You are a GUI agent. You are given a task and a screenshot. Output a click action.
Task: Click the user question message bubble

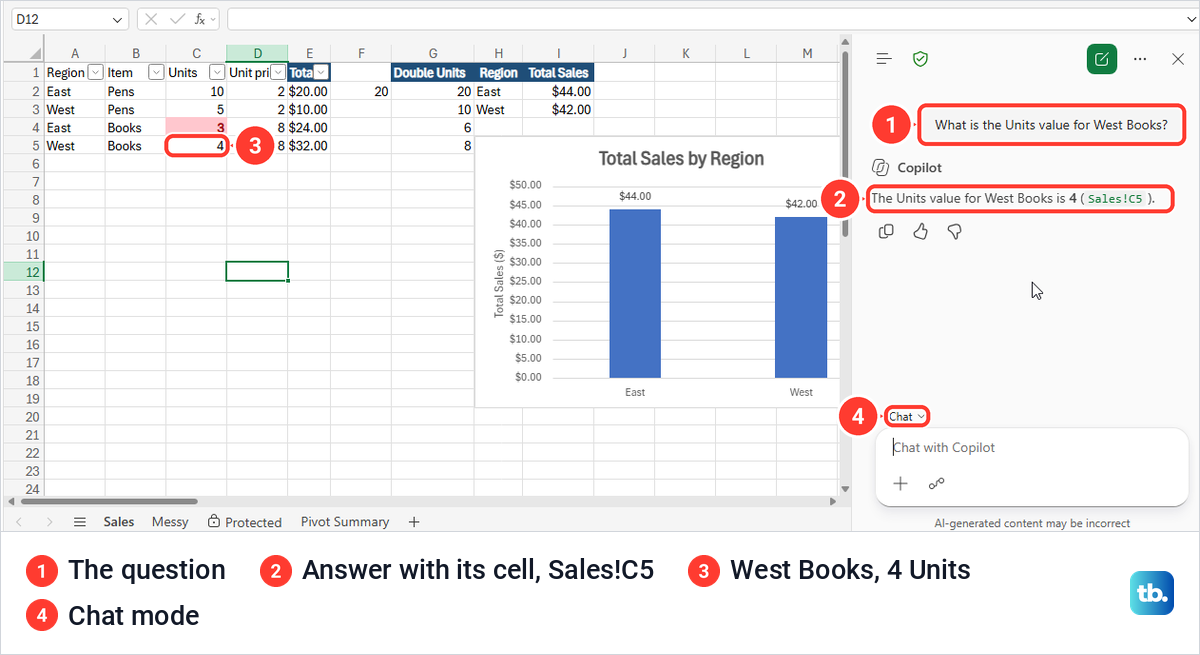click(x=1050, y=125)
